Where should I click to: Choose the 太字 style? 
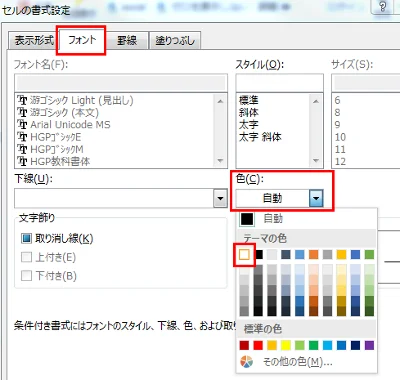[248, 125]
